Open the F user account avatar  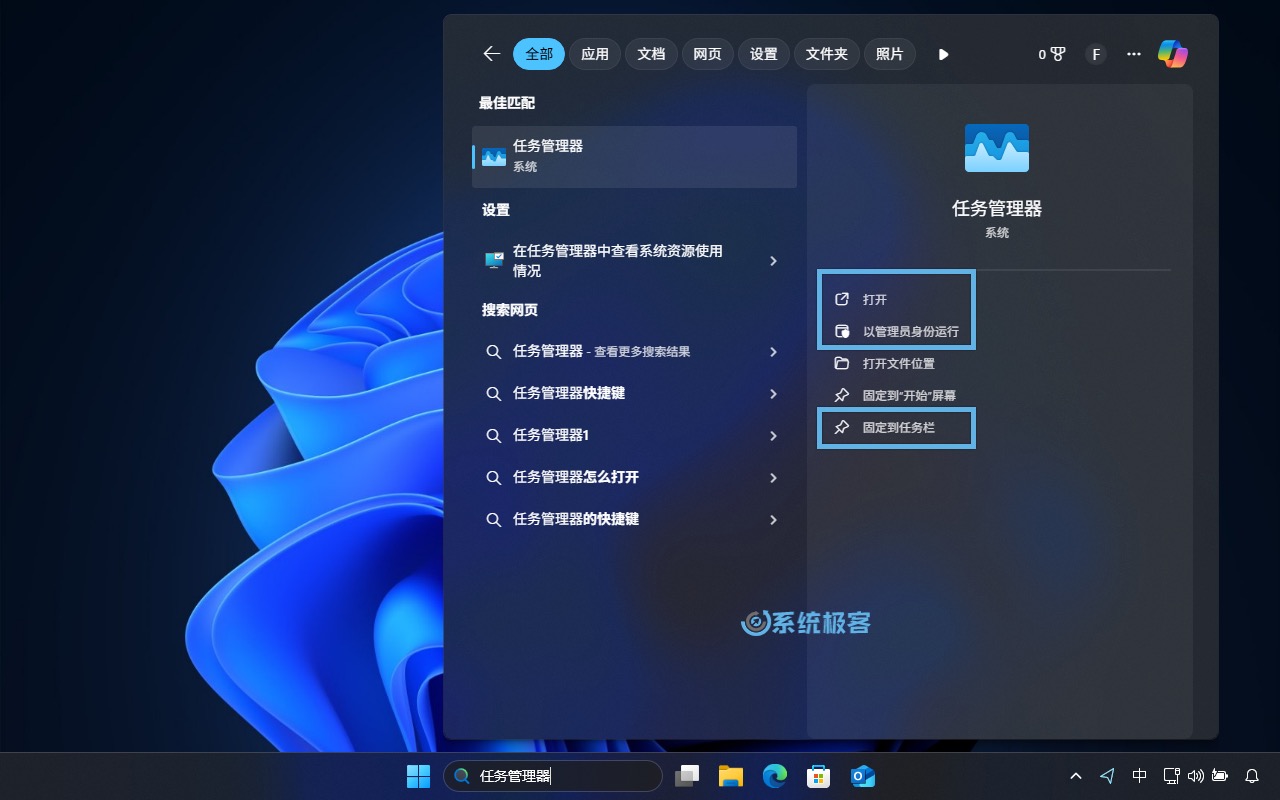1096,54
